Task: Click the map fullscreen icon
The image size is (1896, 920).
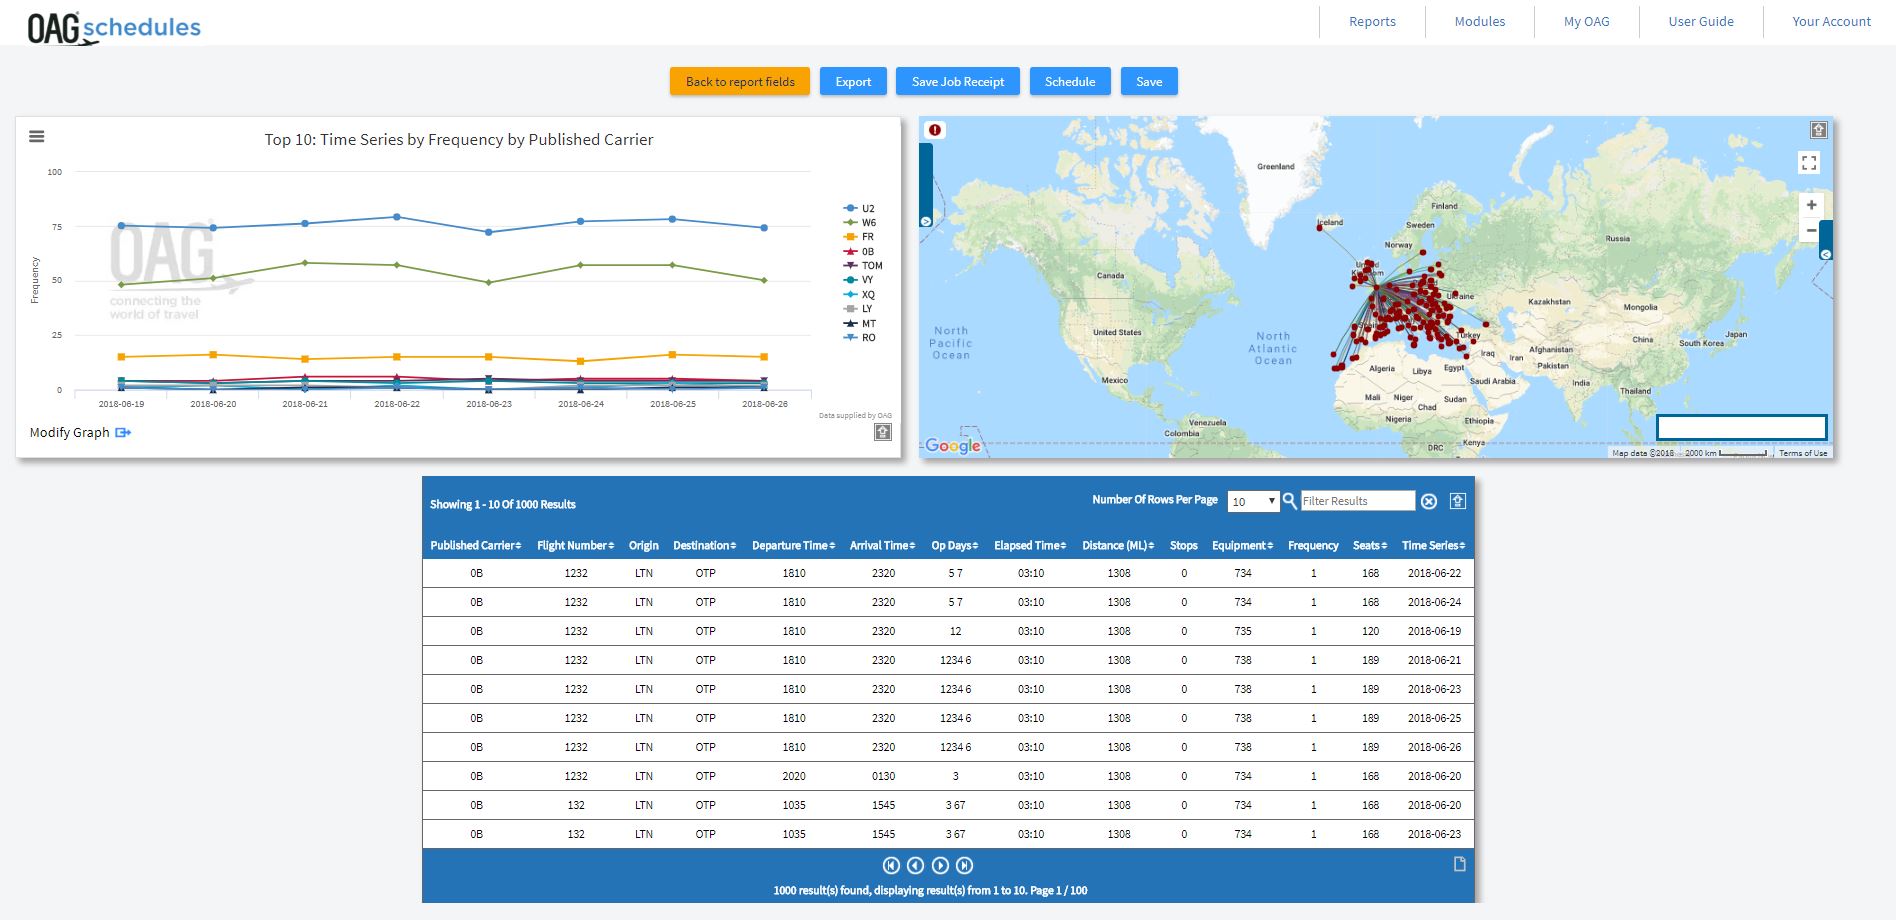Action: (x=1809, y=163)
